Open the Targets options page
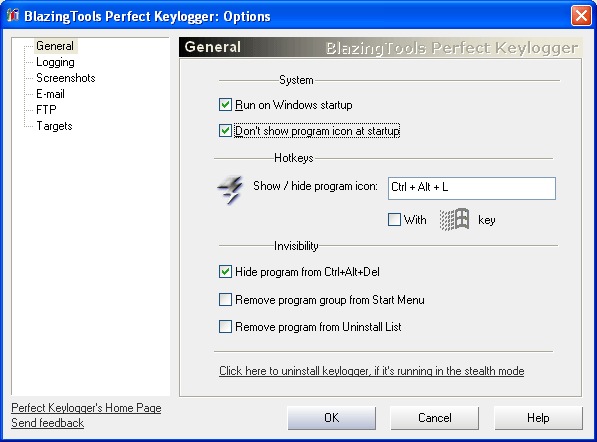Viewport: 597px width, 442px height. point(54,126)
